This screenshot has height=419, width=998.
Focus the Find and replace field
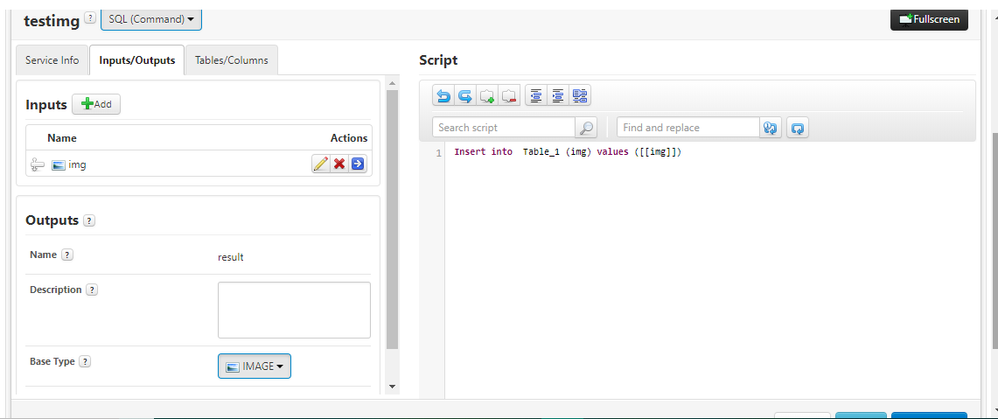point(688,128)
